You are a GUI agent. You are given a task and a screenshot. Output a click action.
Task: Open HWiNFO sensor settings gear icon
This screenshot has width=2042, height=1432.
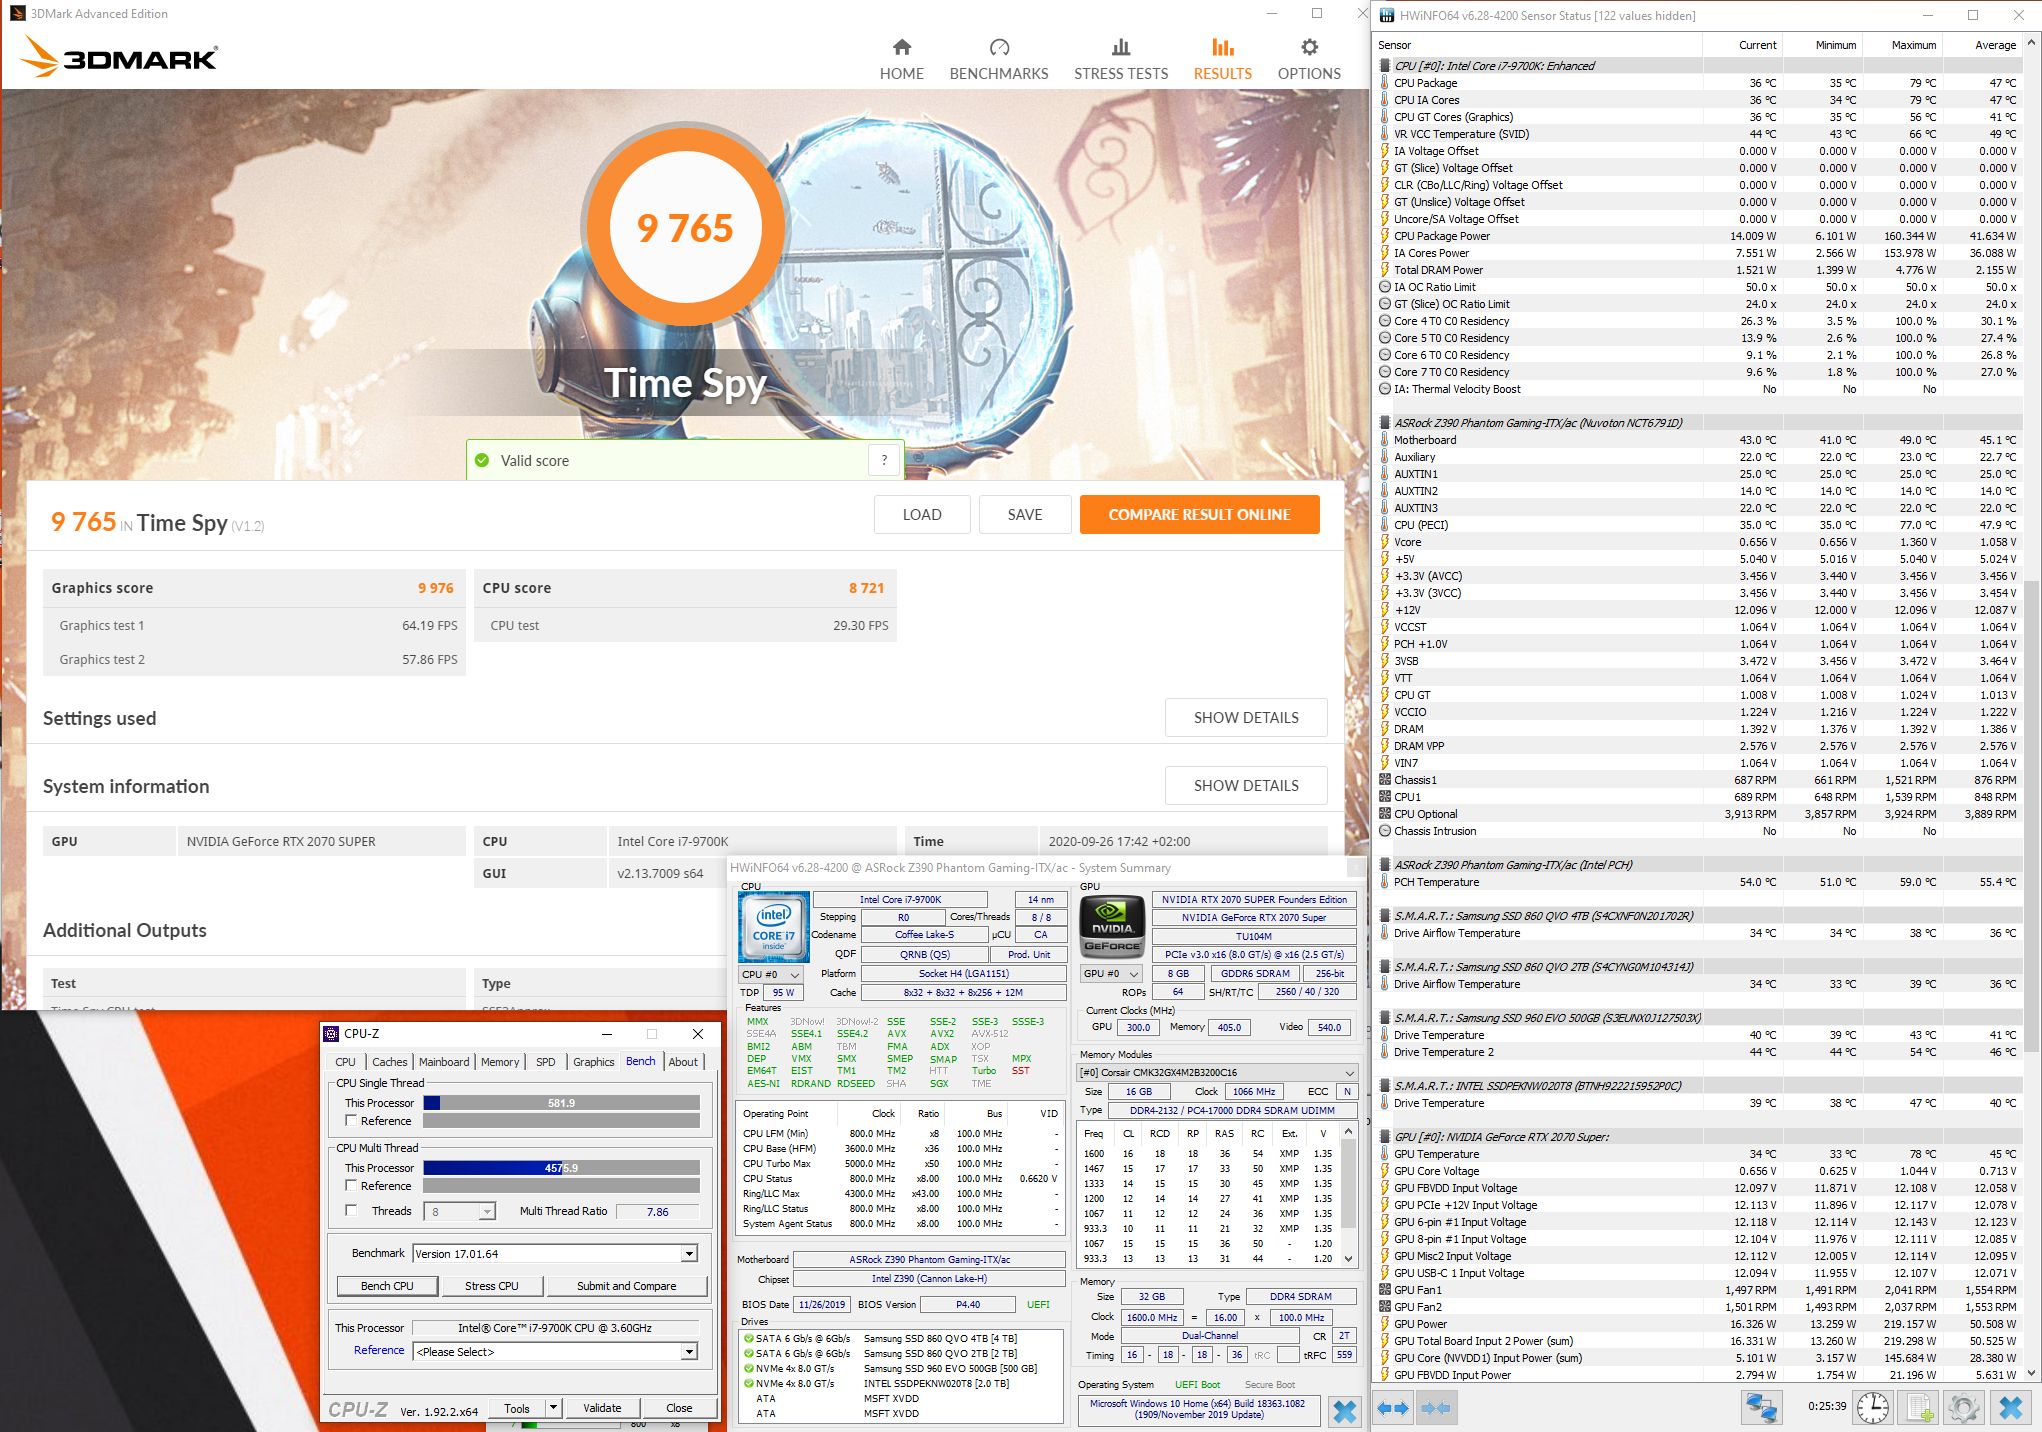pos(1964,1408)
